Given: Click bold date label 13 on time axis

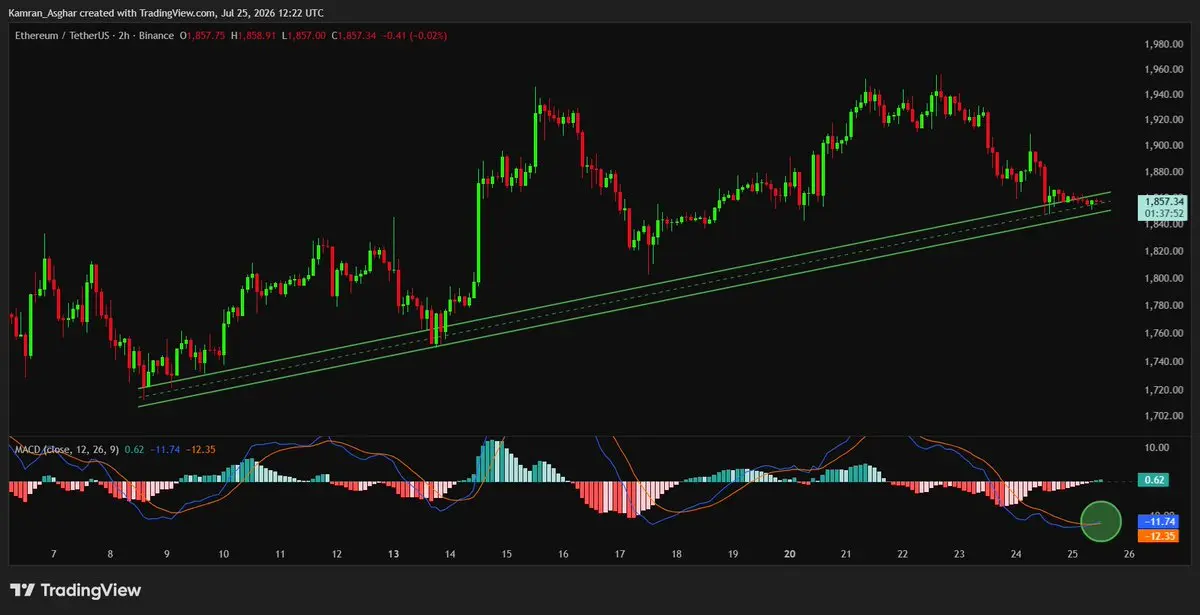Looking at the screenshot, I should [x=394, y=554].
